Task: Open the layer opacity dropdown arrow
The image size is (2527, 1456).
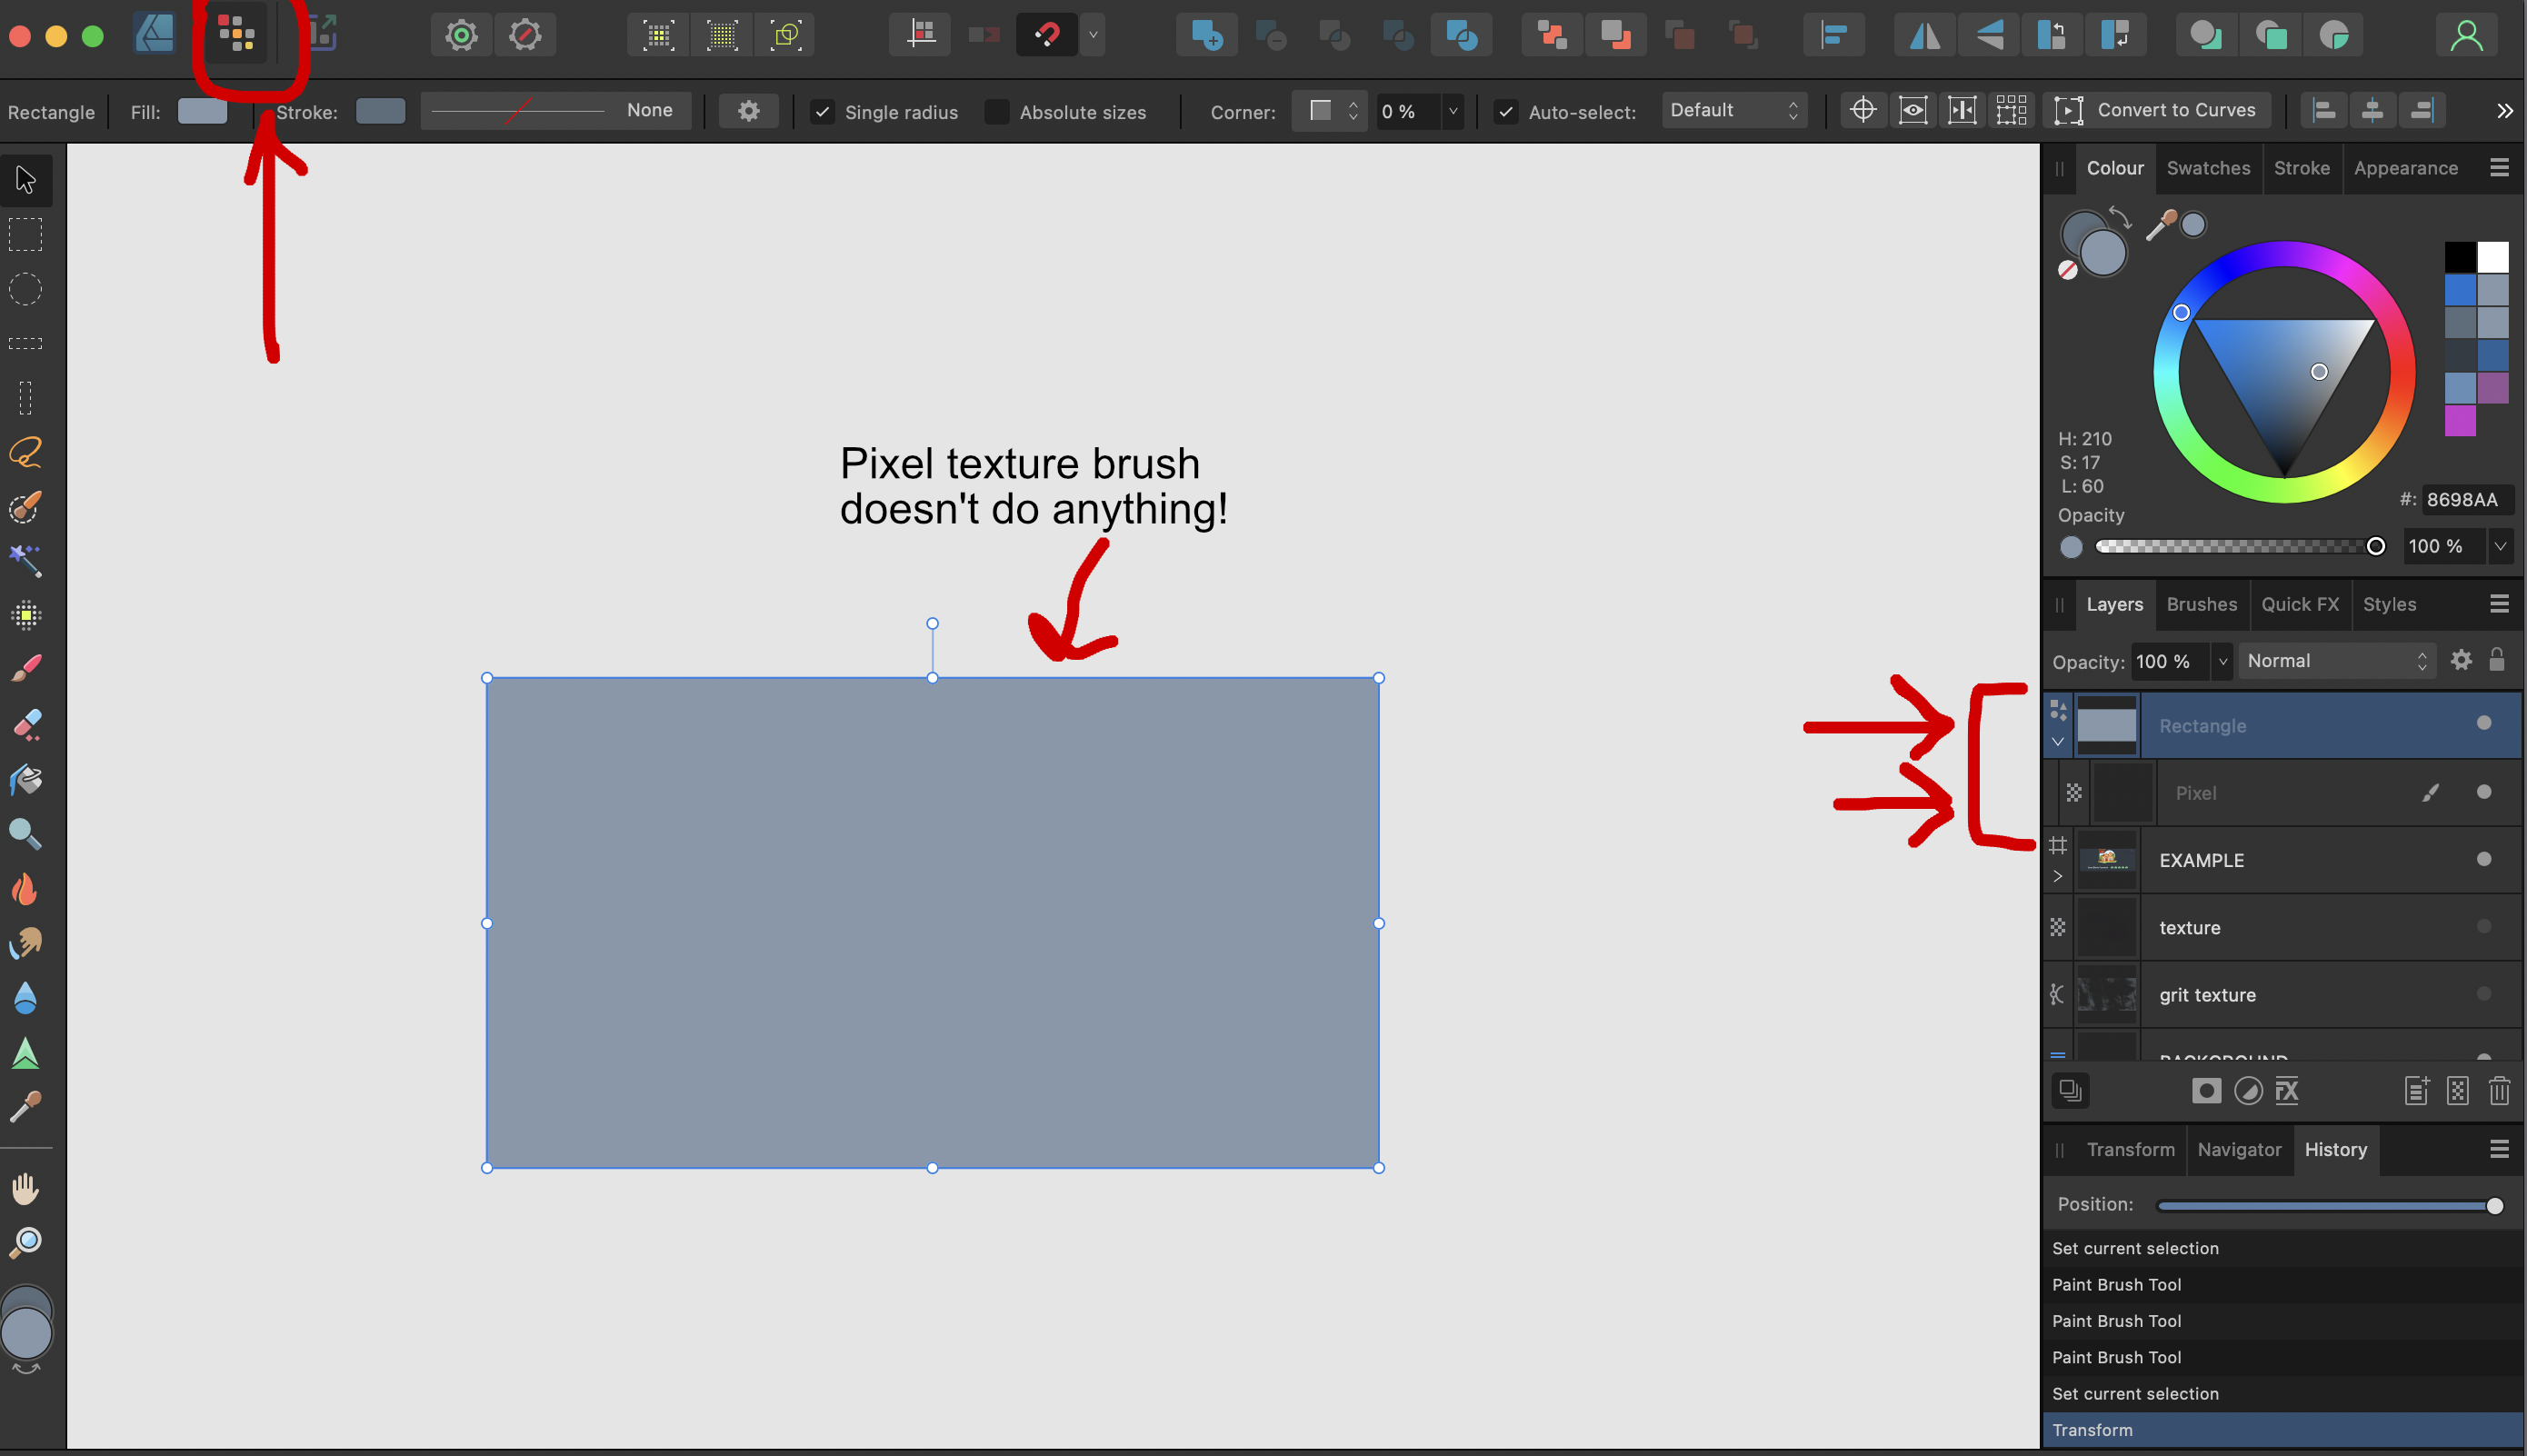Action: point(2222,661)
